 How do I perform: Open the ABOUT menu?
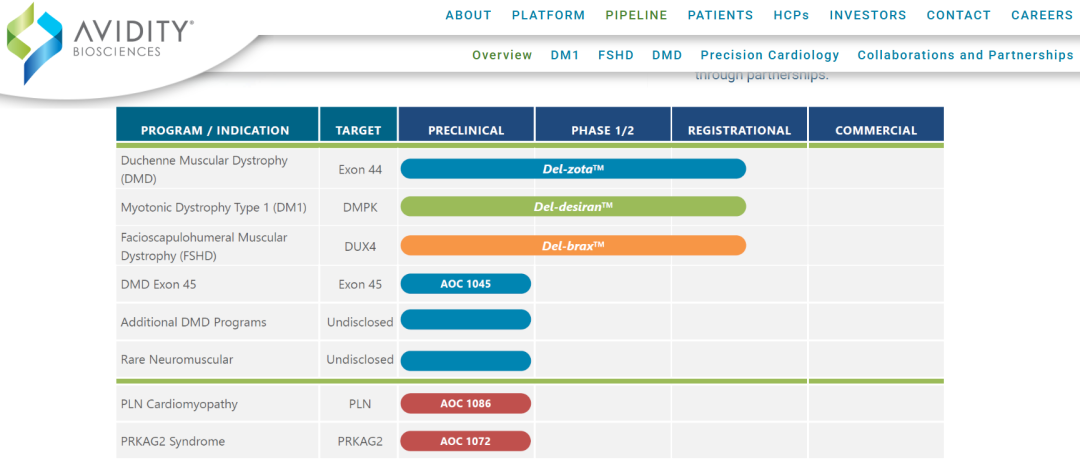(x=468, y=15)
